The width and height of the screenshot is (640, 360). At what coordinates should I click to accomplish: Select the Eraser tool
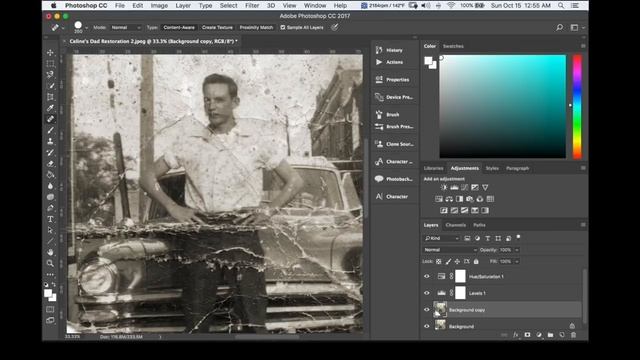point(50,163)
